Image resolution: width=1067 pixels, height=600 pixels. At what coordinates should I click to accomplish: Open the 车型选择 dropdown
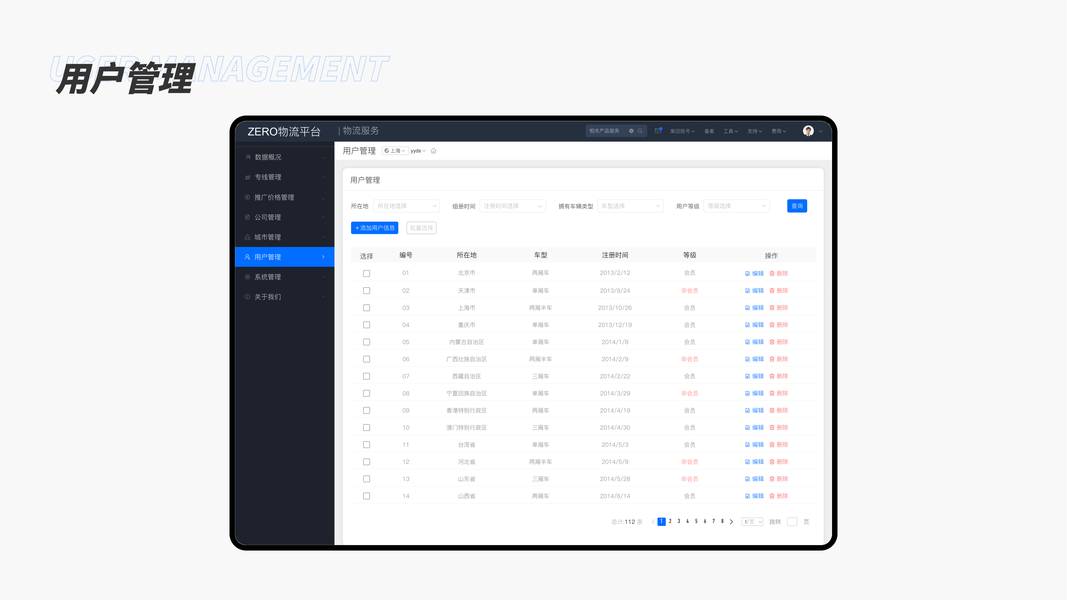click(630, 206)
